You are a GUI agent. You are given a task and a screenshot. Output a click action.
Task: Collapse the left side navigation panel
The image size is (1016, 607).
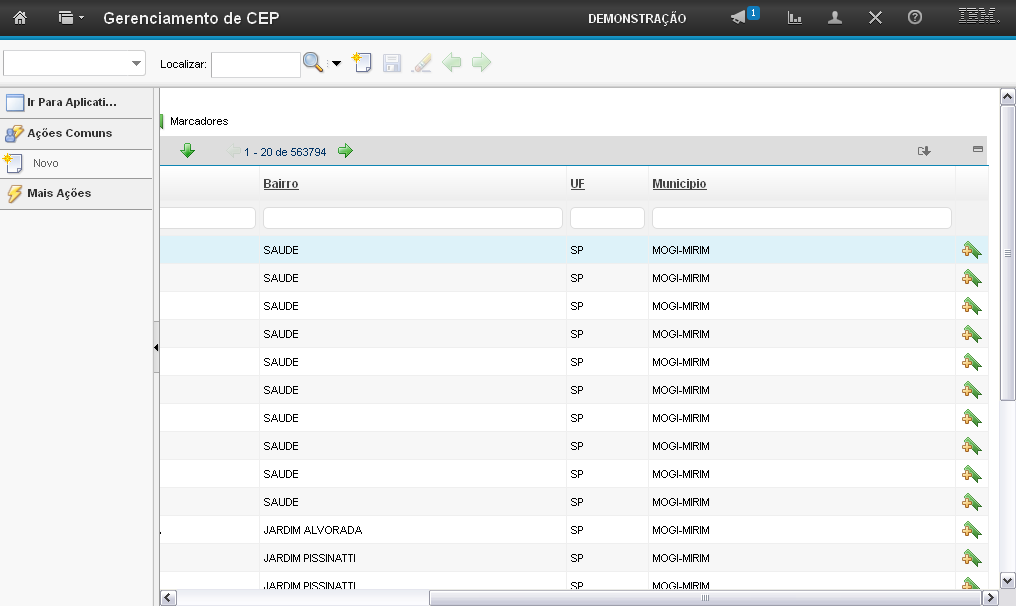coord(156,347)
